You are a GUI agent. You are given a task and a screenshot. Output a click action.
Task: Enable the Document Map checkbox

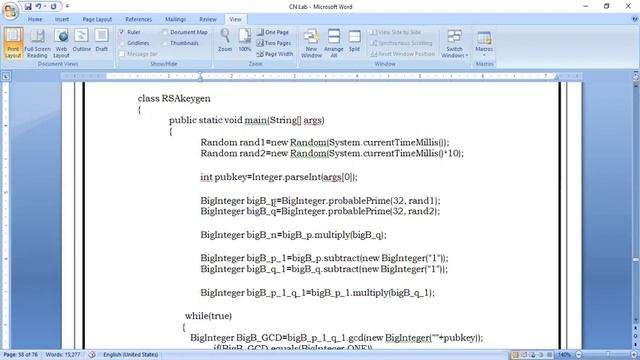pyautogui.click(x=165, y=32)
